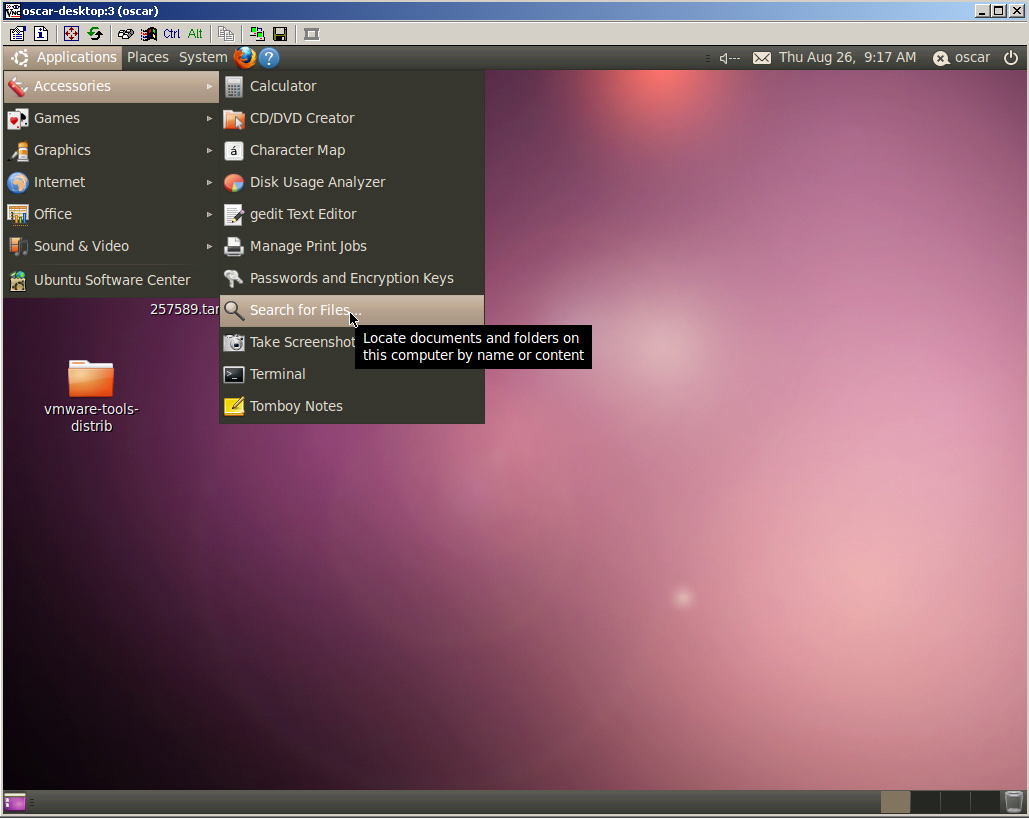
Task: Expand the Office submenu
Action: (x=111, y=215)
